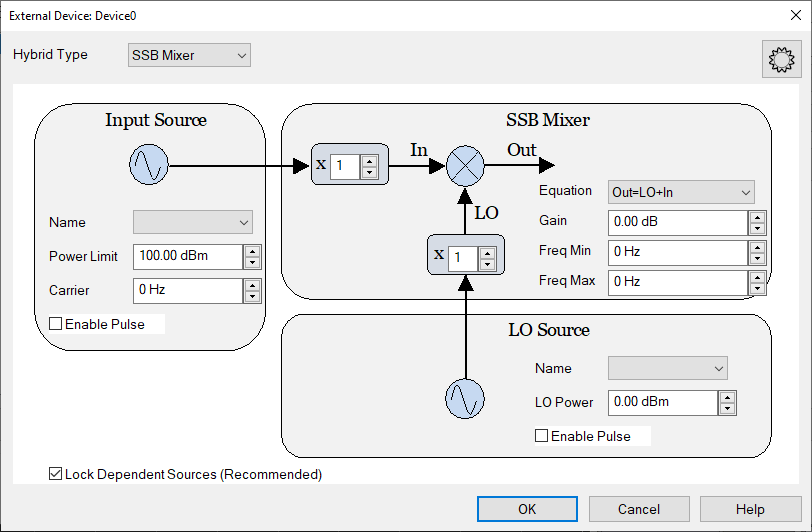
Task: Enable Pulse for the LO Source
Action: click(541, 436)
